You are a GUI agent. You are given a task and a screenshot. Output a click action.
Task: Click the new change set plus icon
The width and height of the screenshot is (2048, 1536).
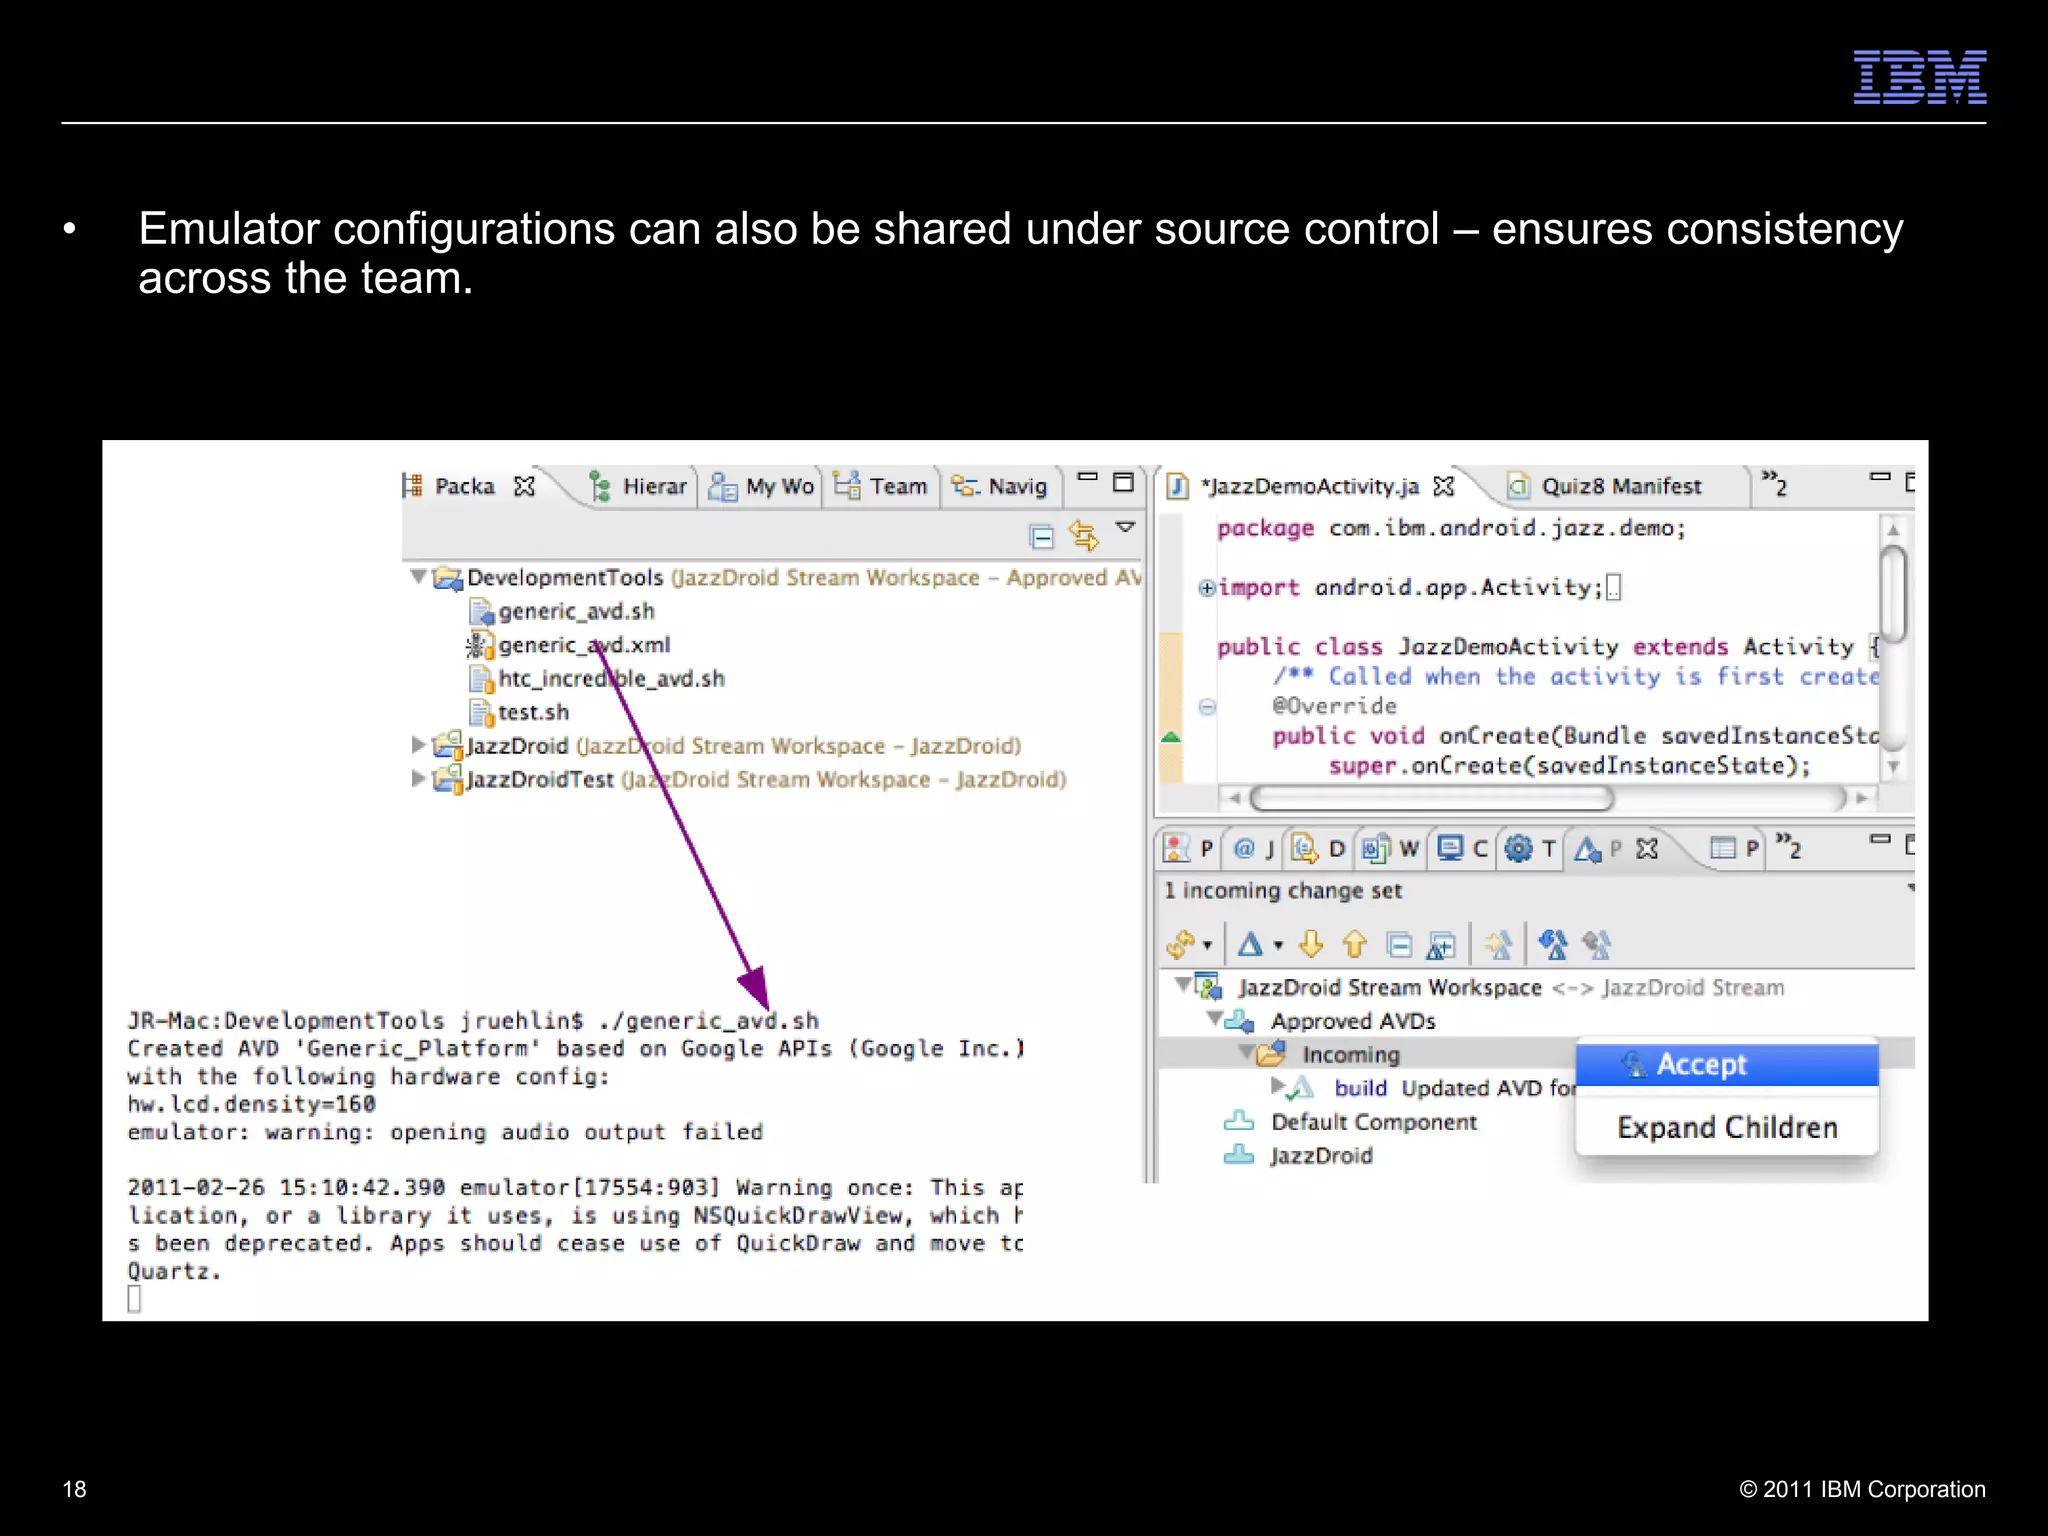point(1441,944)
